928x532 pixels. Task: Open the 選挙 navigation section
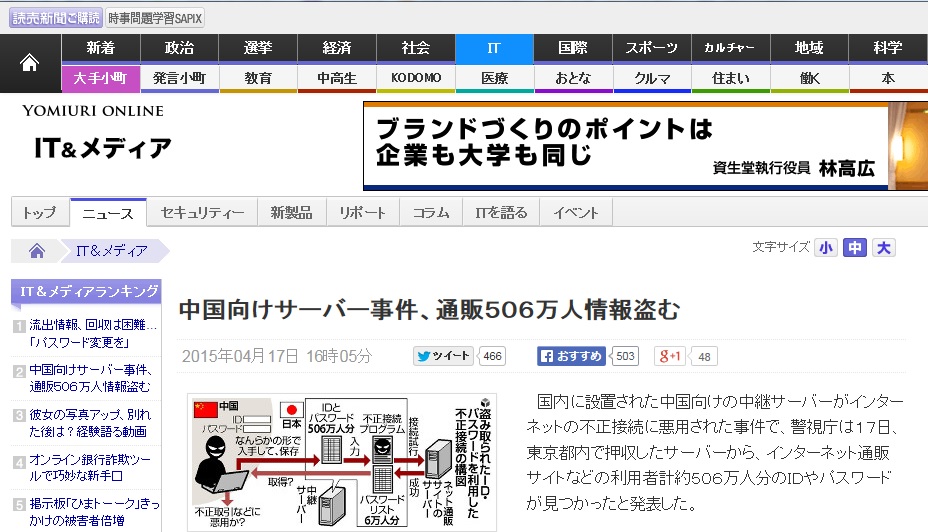(x=258, y=48)
